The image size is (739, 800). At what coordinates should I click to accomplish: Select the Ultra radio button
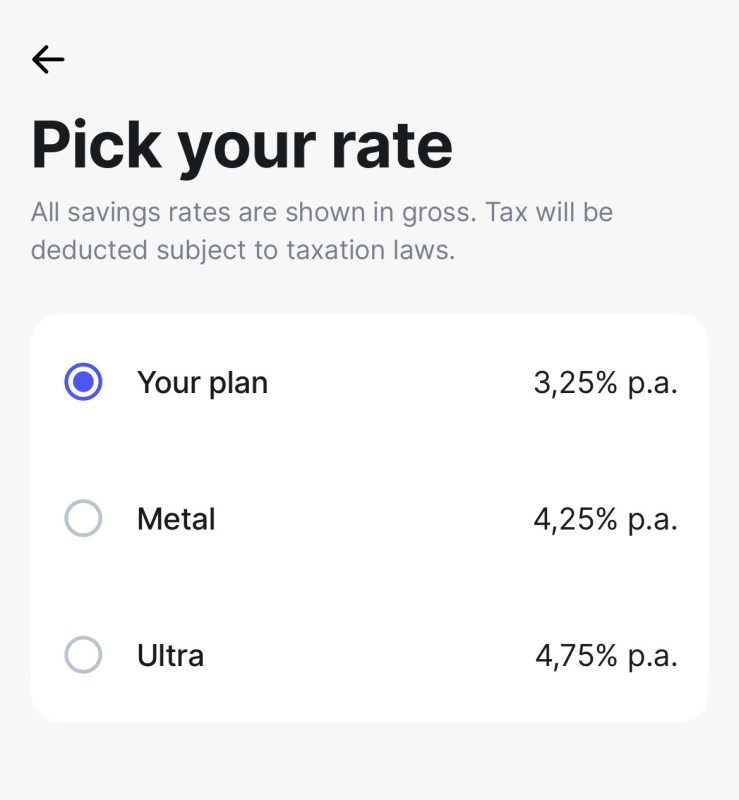tap(83, 656)
